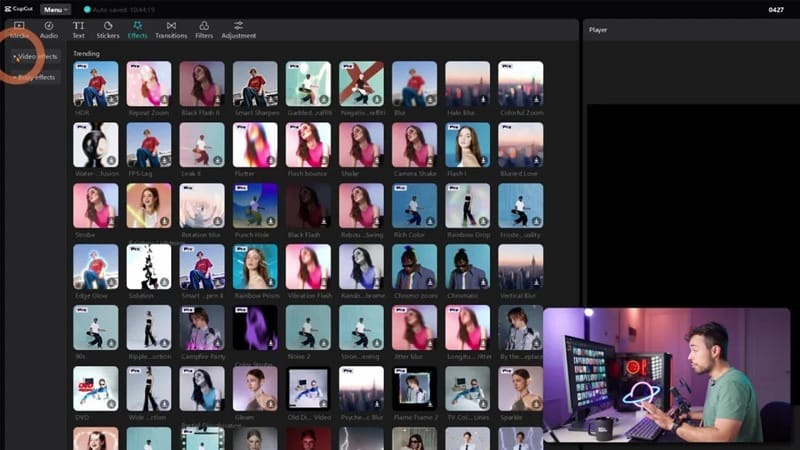
Task: Download the Punch Hole effect
Action: [270, 221]
